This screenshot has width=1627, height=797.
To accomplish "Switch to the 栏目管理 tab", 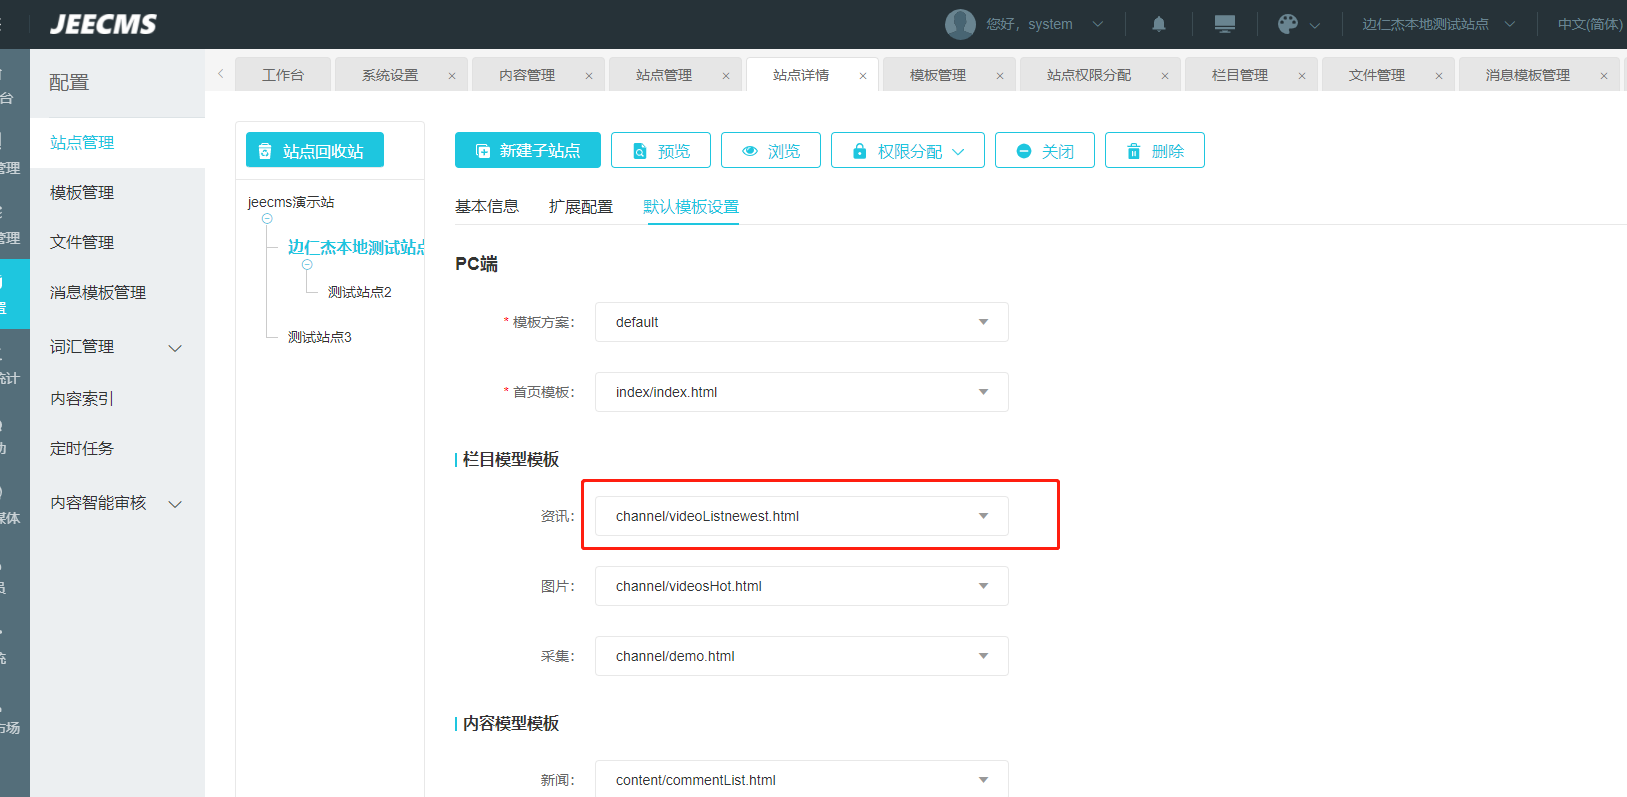I will [x=1240, y=75].
